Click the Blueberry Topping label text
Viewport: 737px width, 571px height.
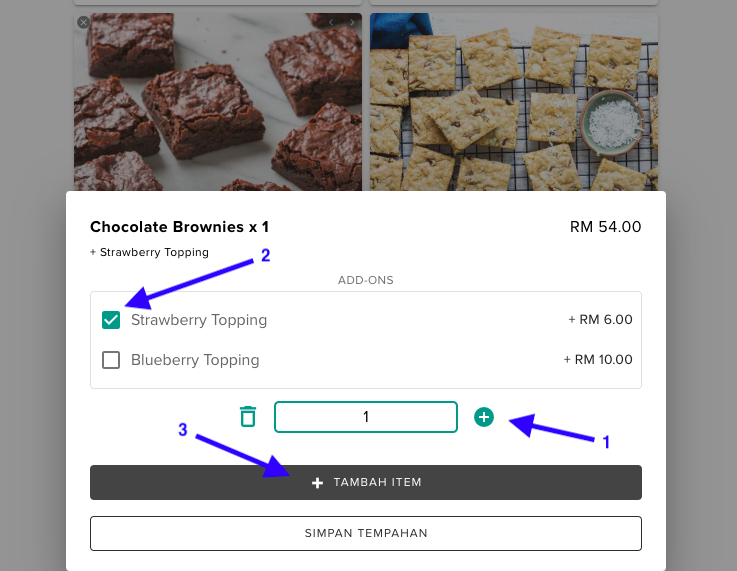(195, 360)
